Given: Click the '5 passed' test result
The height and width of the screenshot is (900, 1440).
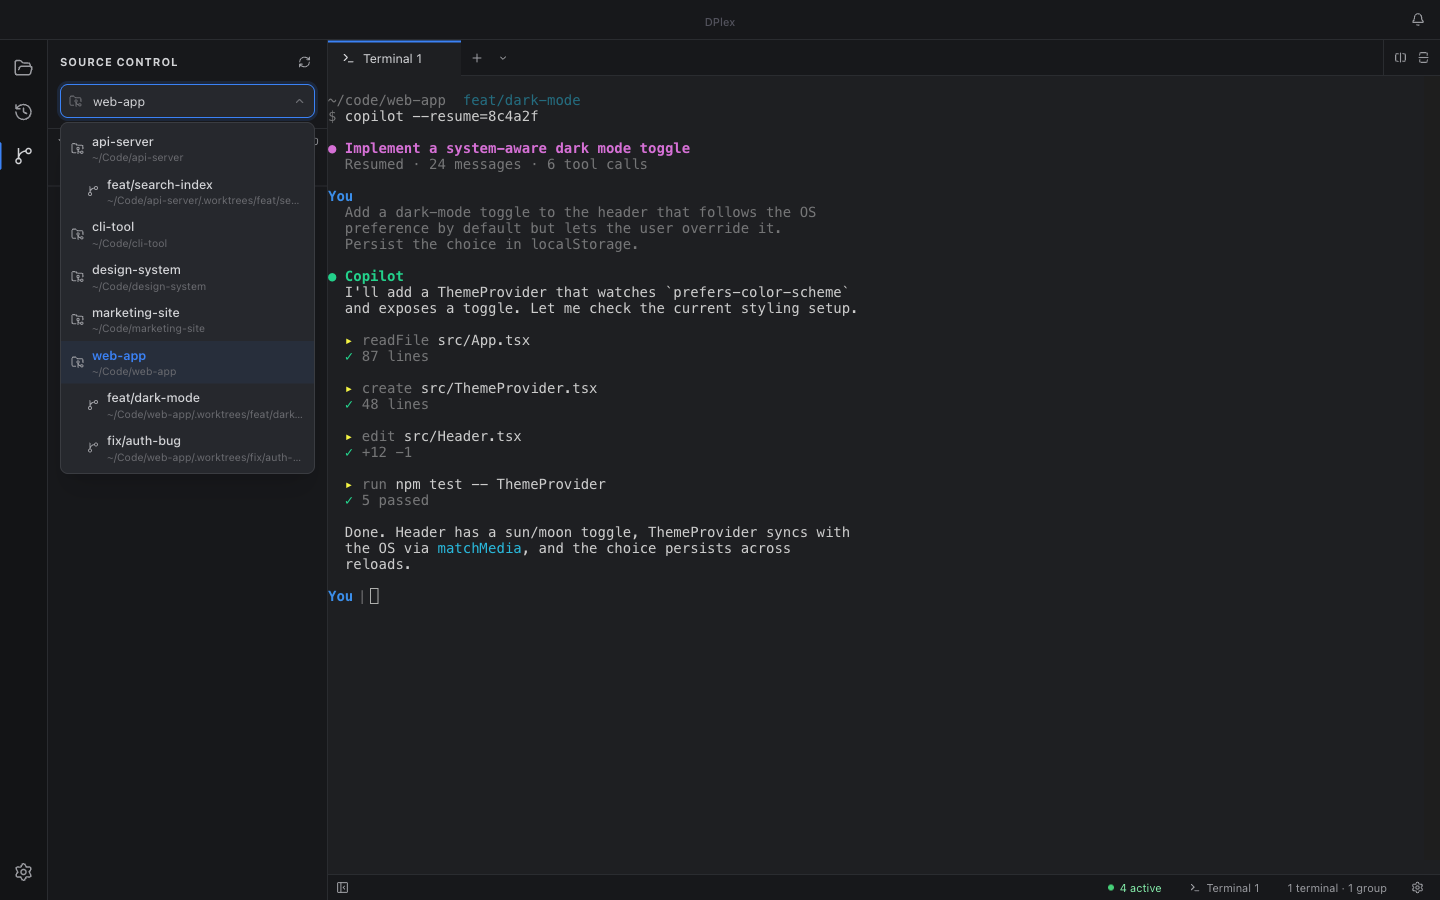Looking at the screenshot, I should pos(395,500).
